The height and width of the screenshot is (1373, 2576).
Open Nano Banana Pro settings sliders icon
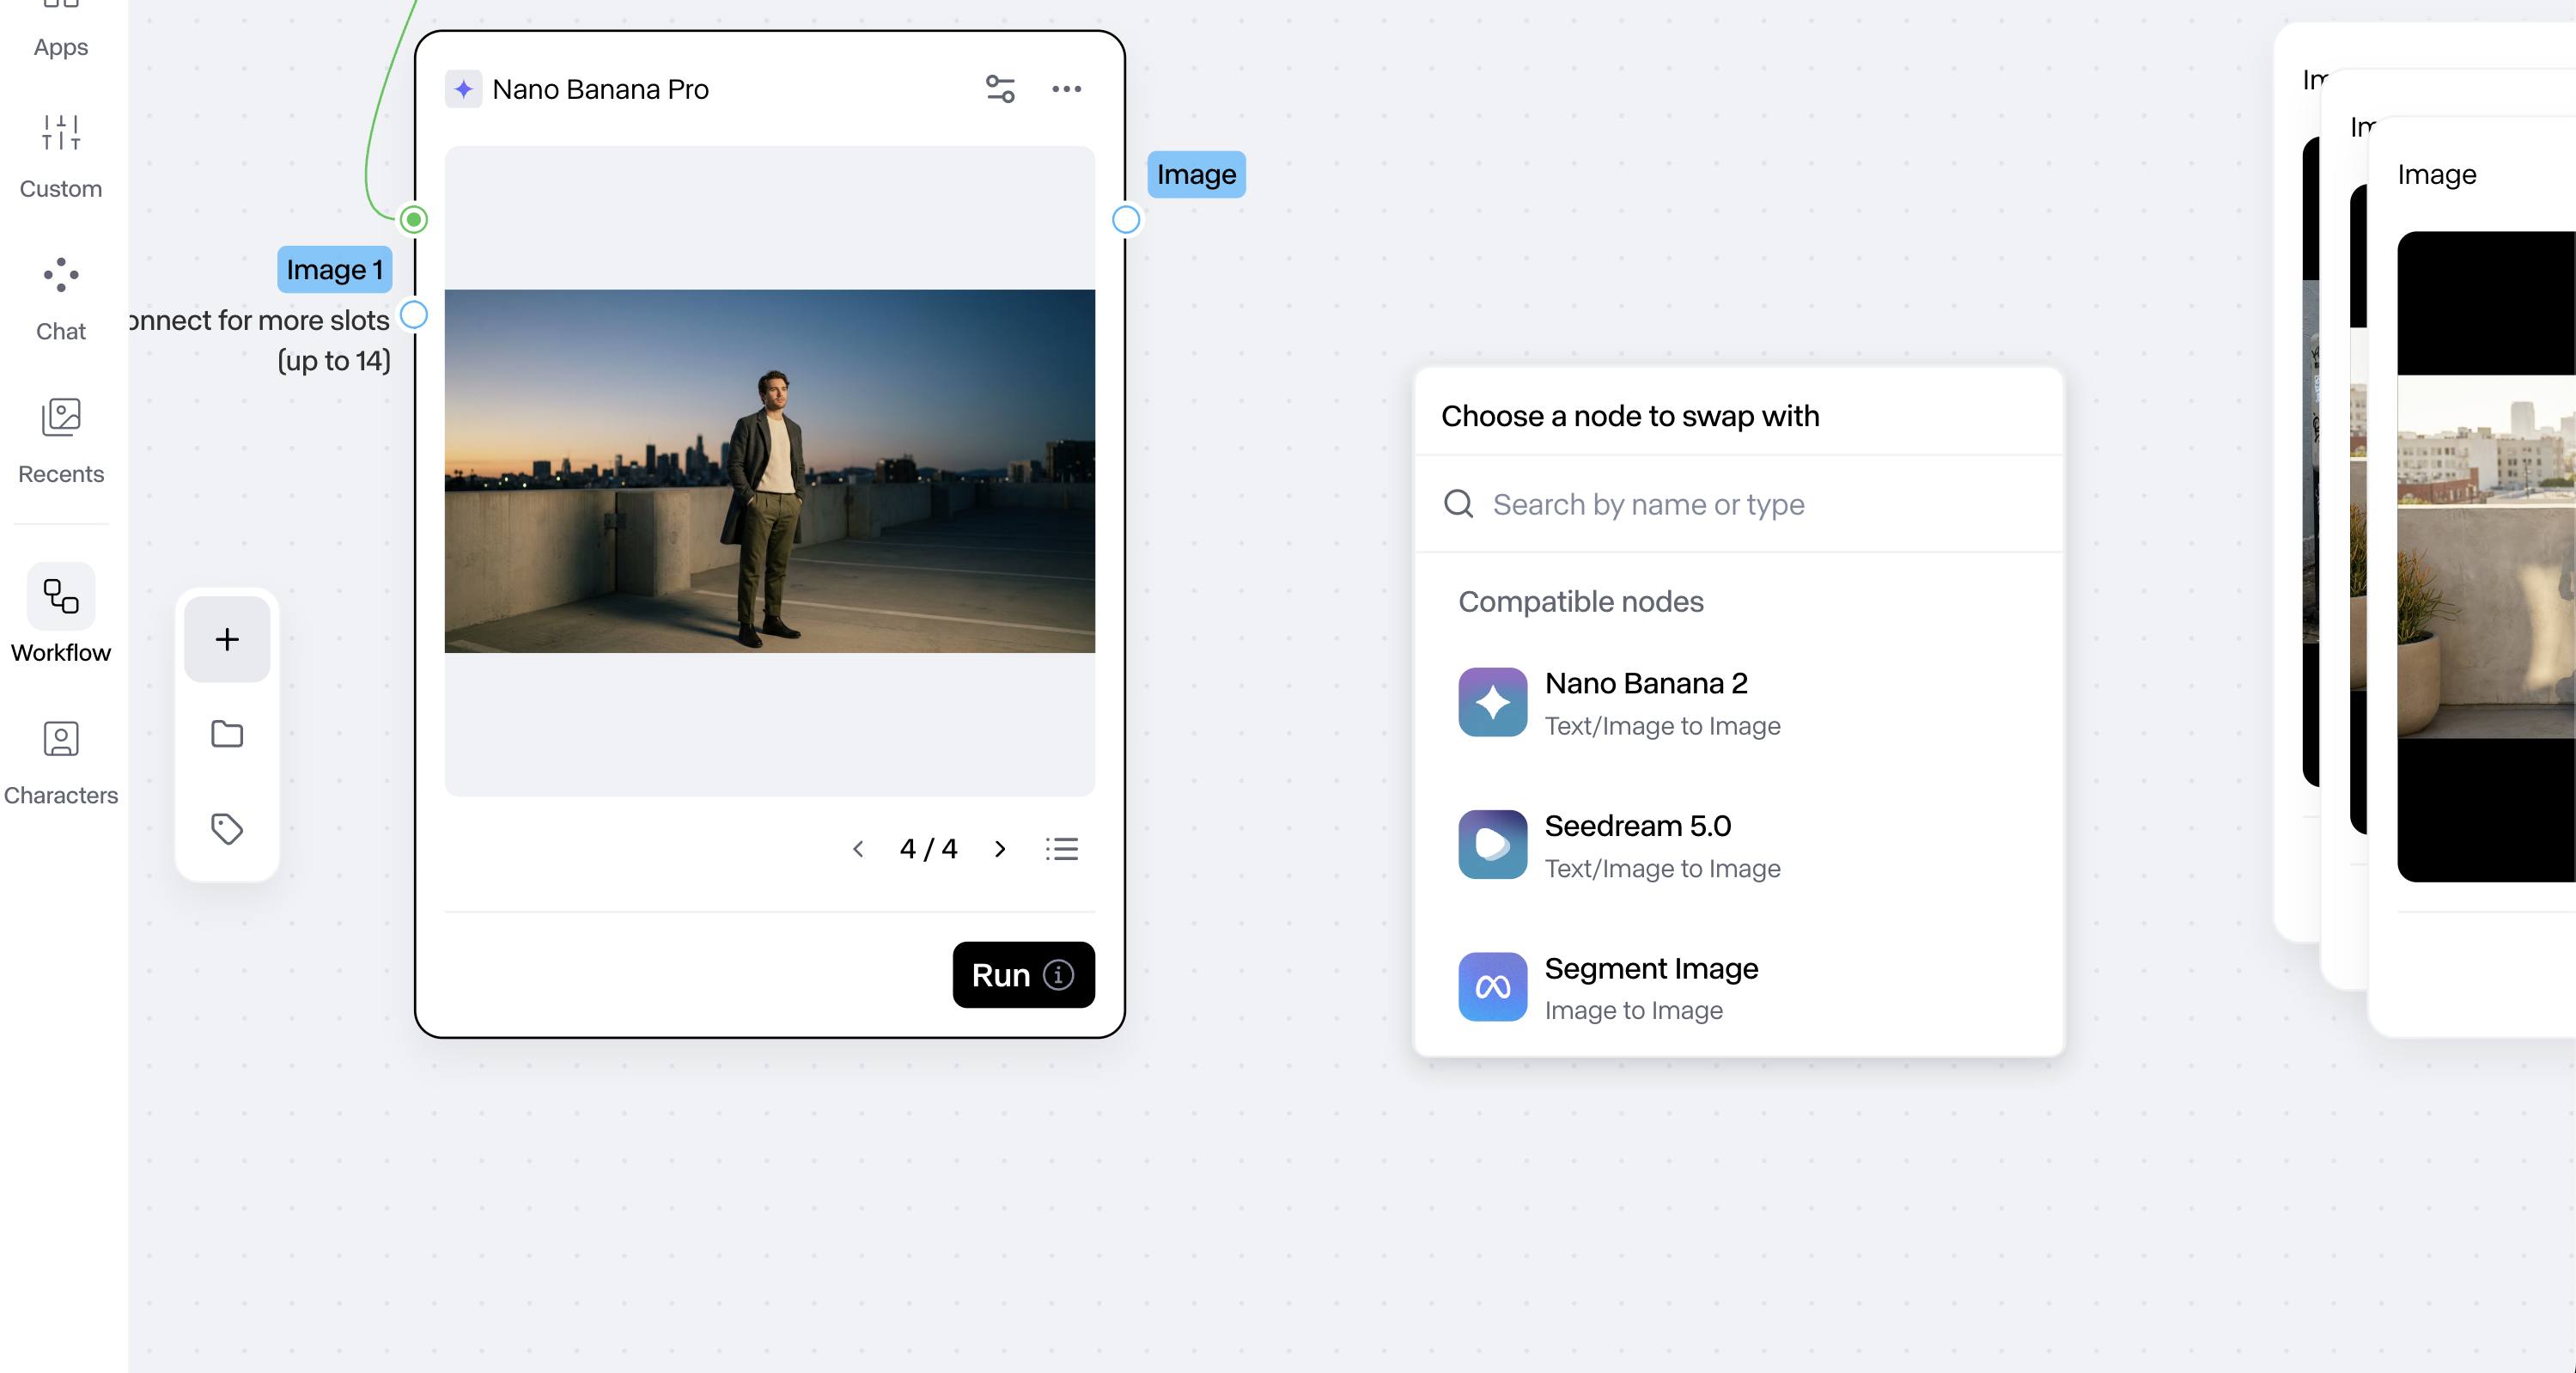pyautogui.click(x=1000, y=89)
